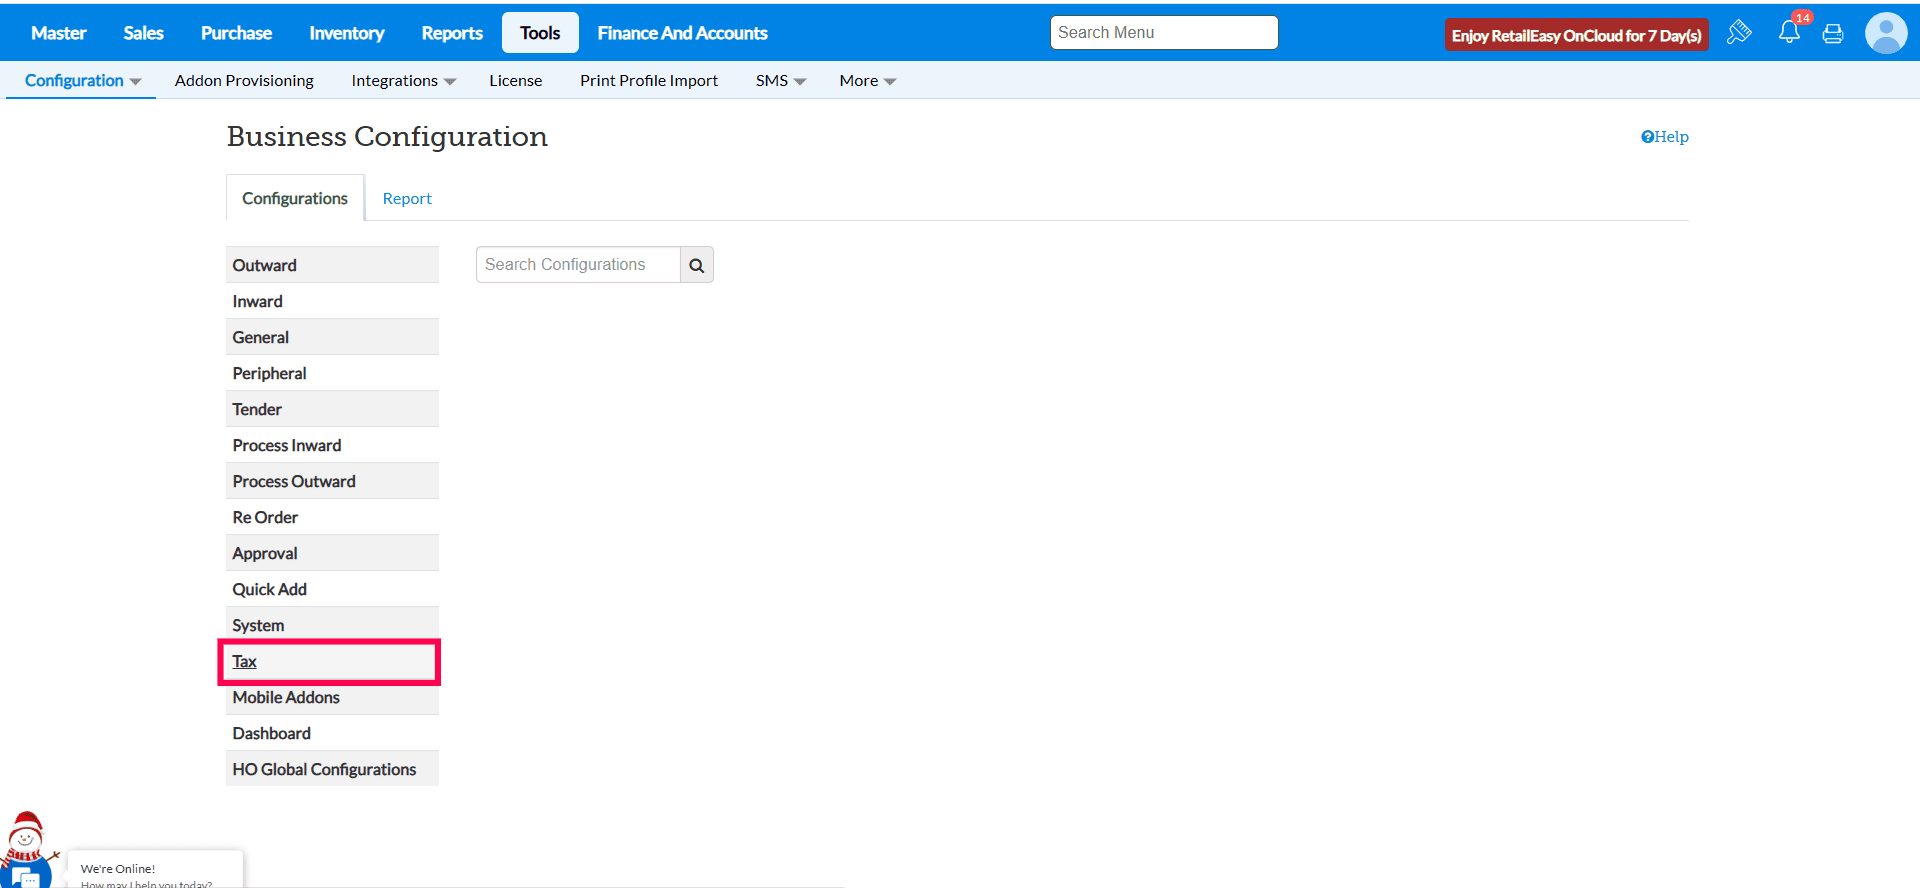
Task: Focus the Search Configurations field
Action: tap(578, 265)
